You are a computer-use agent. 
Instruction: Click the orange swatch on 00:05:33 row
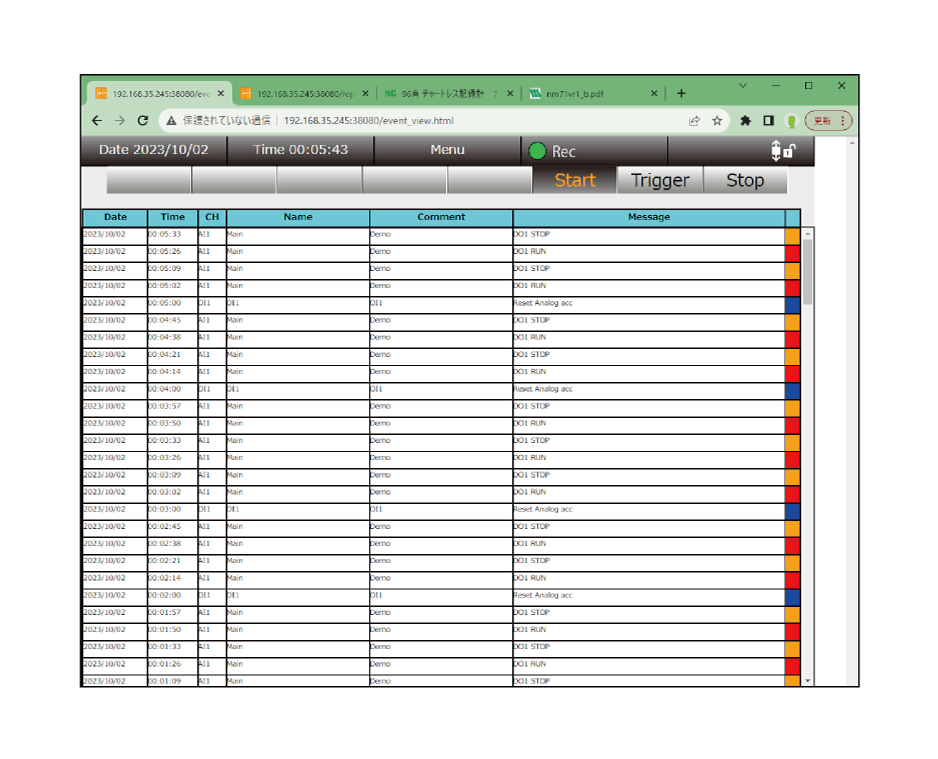(792, 235)
